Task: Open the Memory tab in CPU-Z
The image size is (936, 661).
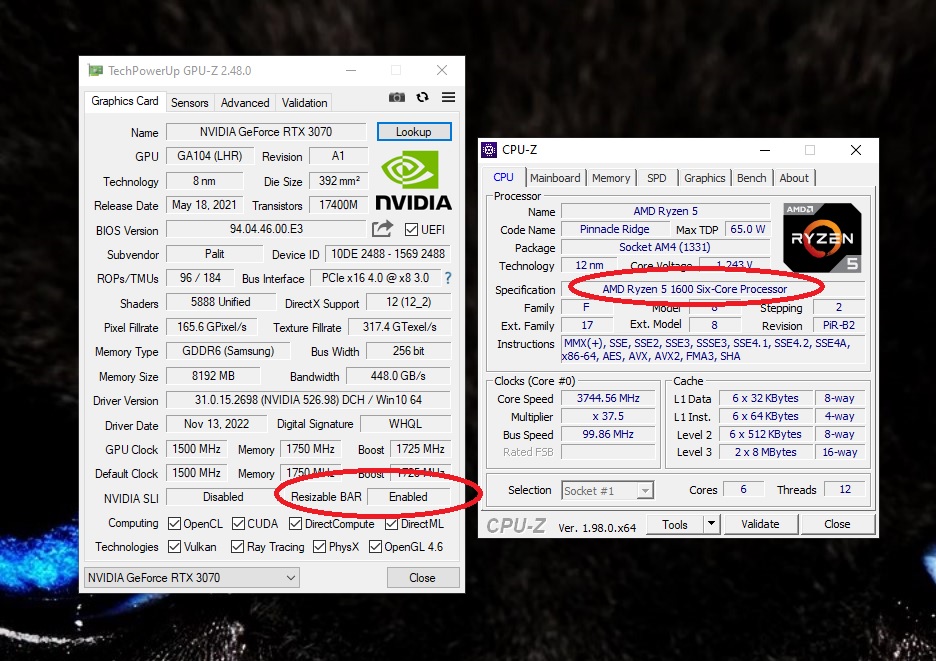Action: (611, 178)
